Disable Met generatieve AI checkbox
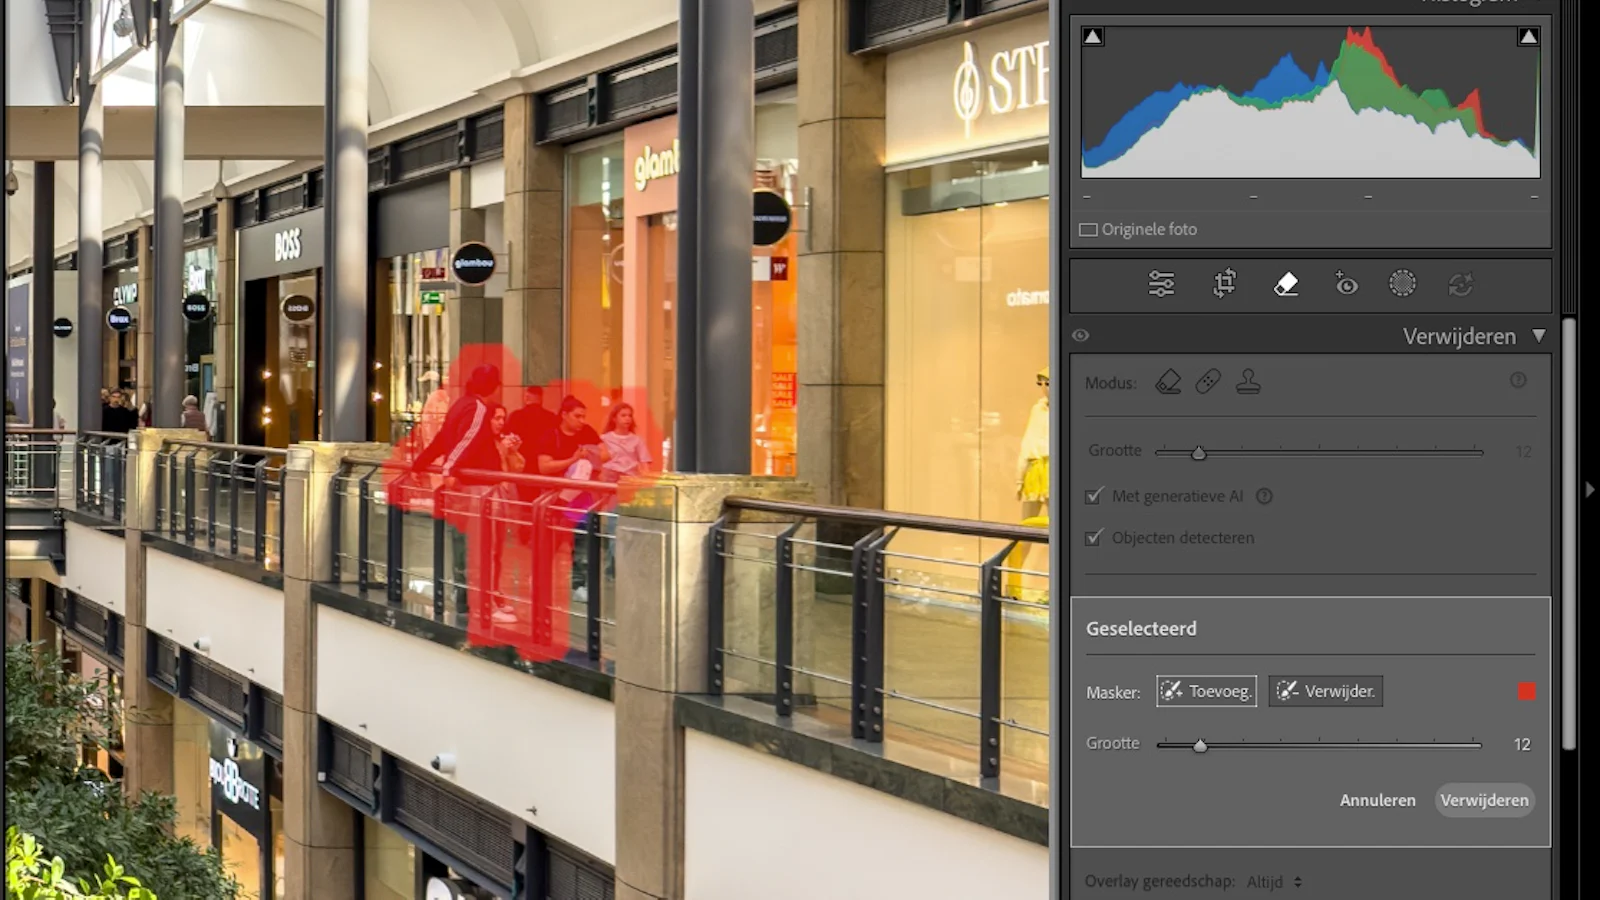 point(1094,496)
